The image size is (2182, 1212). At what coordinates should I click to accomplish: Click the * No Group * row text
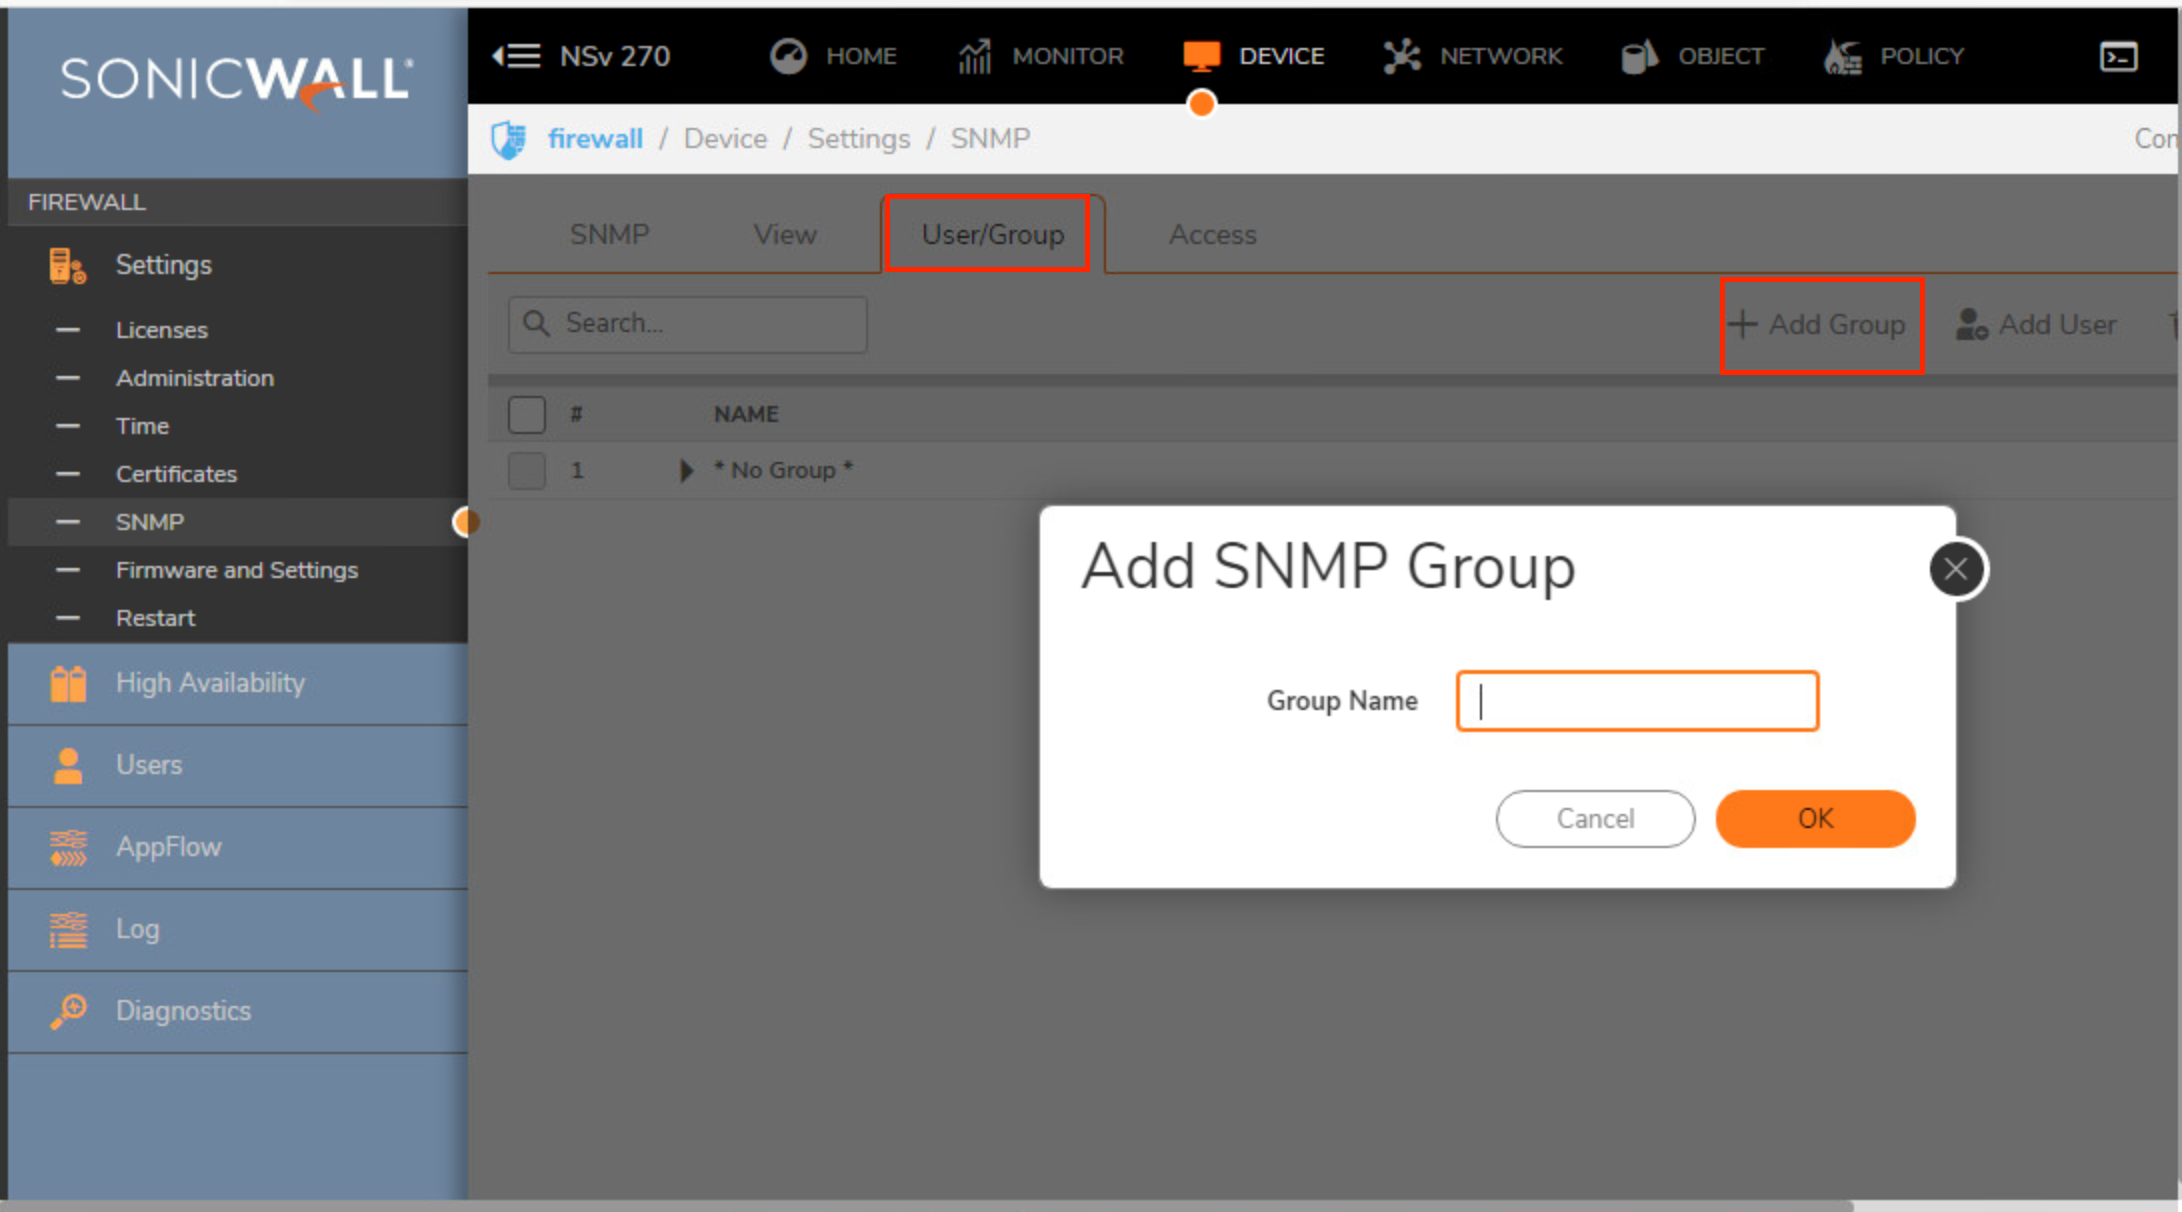click(783, 470)
